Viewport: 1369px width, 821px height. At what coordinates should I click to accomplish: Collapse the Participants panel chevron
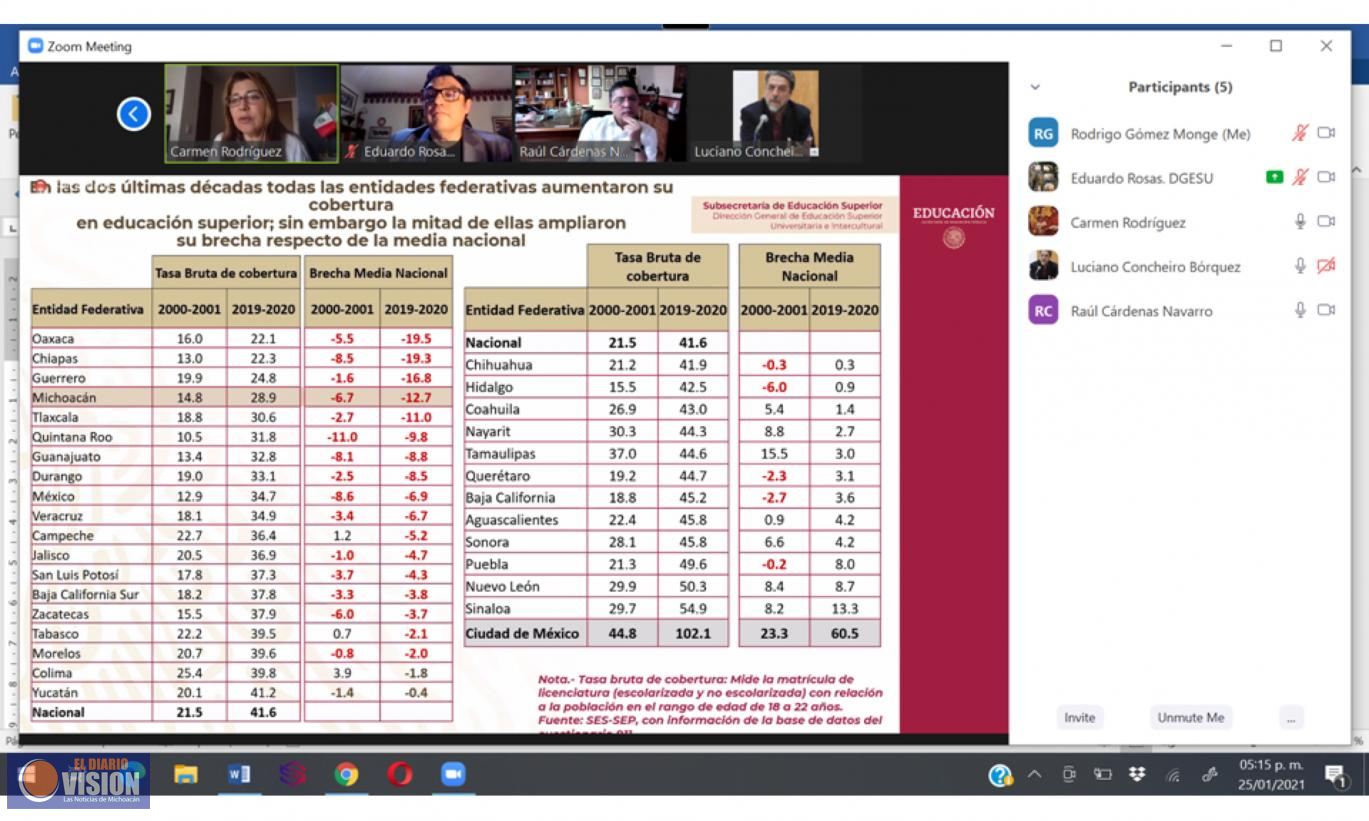(1035, 88)
